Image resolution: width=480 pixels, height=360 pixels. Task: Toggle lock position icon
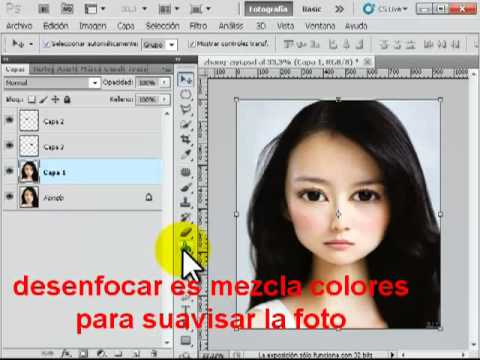click(x=55, y=99)
